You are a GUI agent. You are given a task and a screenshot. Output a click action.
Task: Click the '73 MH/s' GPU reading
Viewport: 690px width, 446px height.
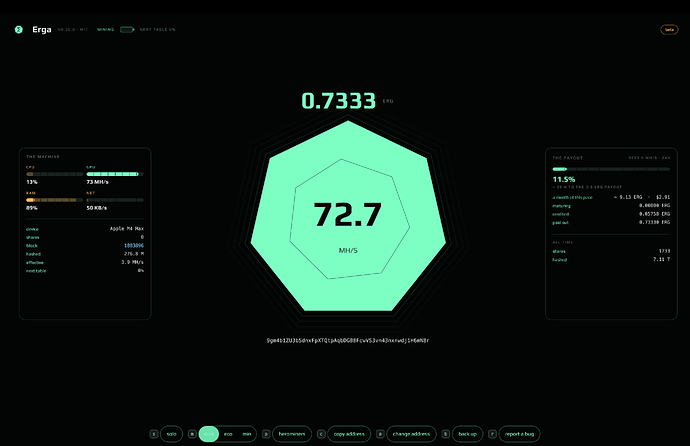(97, 182)
